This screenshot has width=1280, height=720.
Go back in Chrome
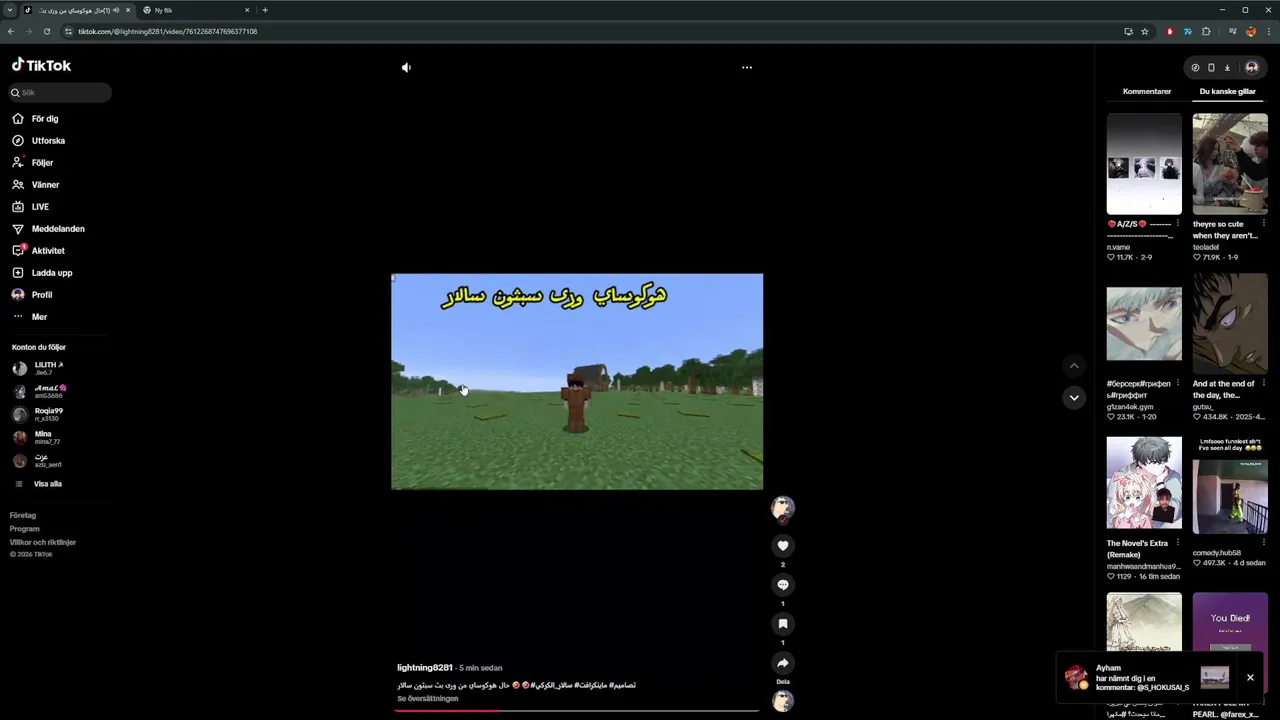[11, 31]
